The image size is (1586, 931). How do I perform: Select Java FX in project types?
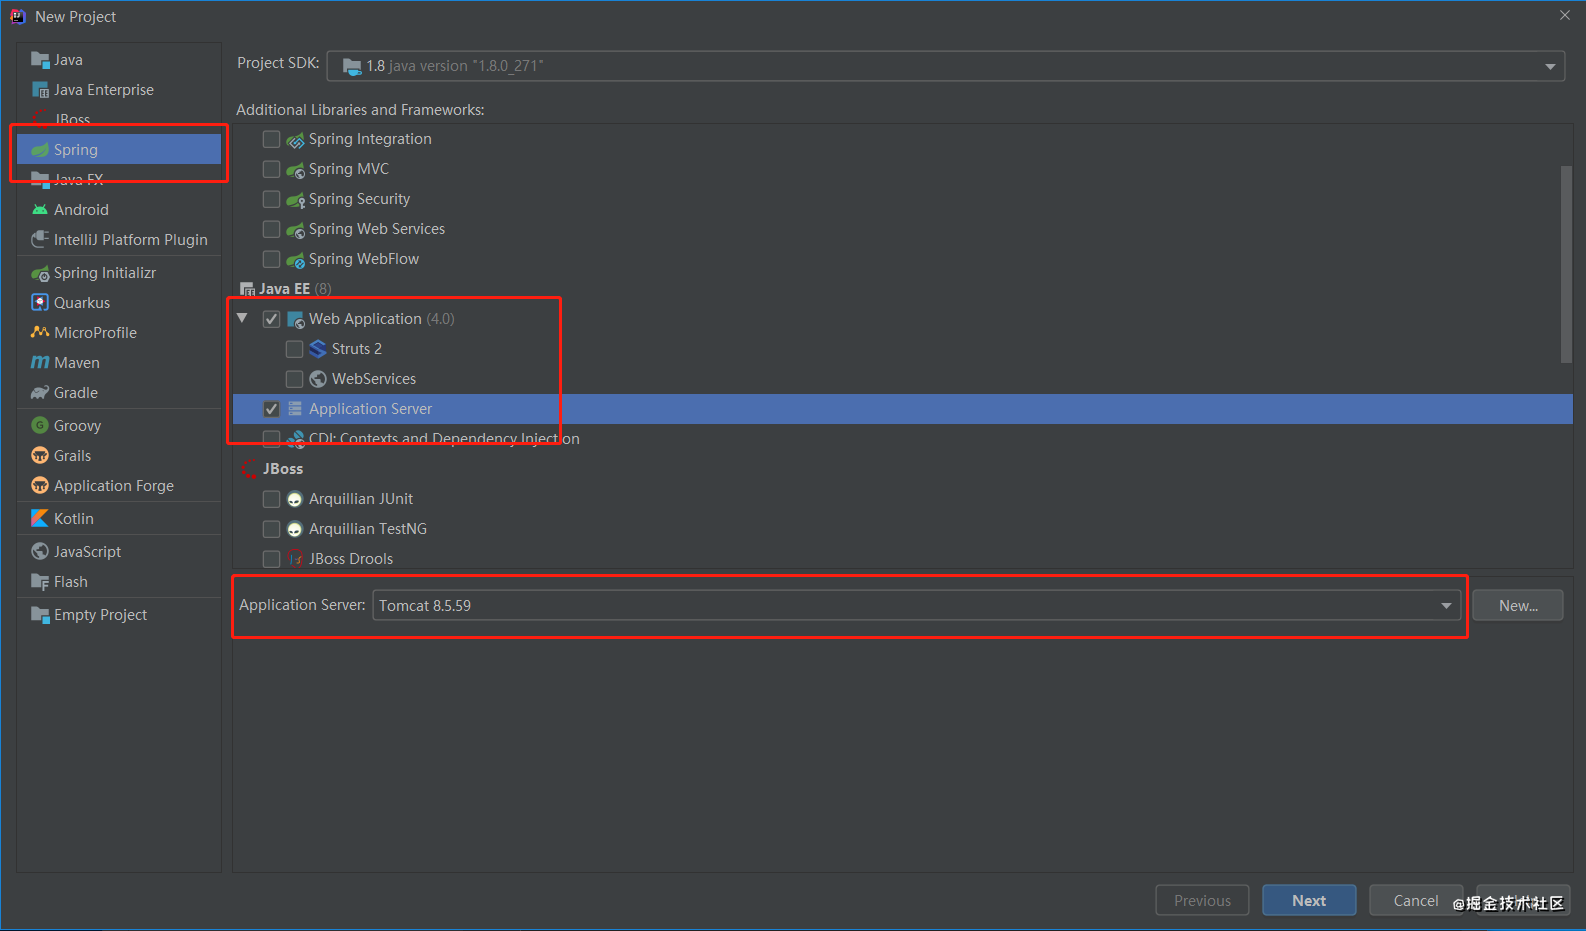coord(79,179)
